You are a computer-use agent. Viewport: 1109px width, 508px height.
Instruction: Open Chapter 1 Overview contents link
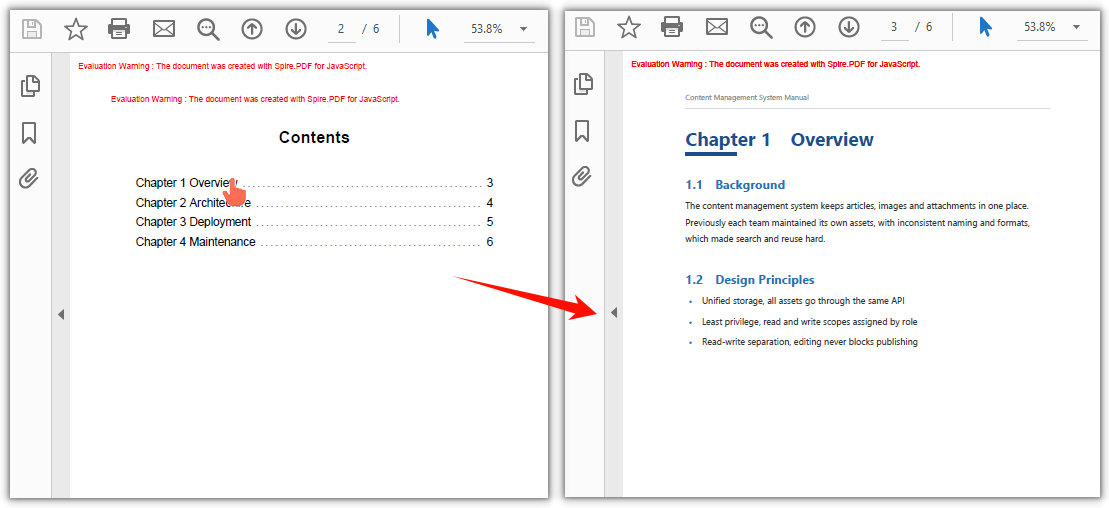[x=314, y=183]
